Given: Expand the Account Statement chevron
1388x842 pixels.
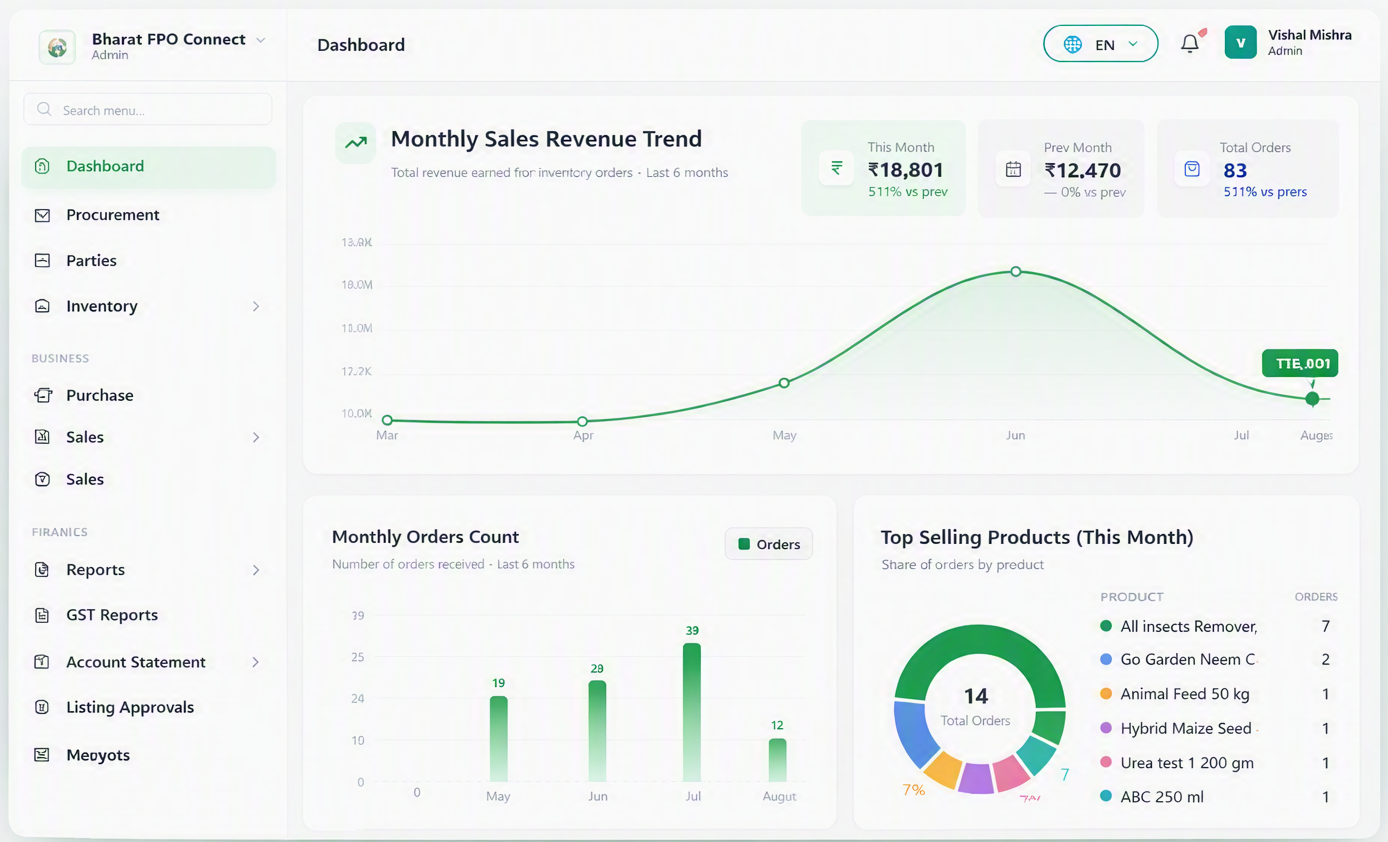Looking at the screenshot, I should point(256,662).
